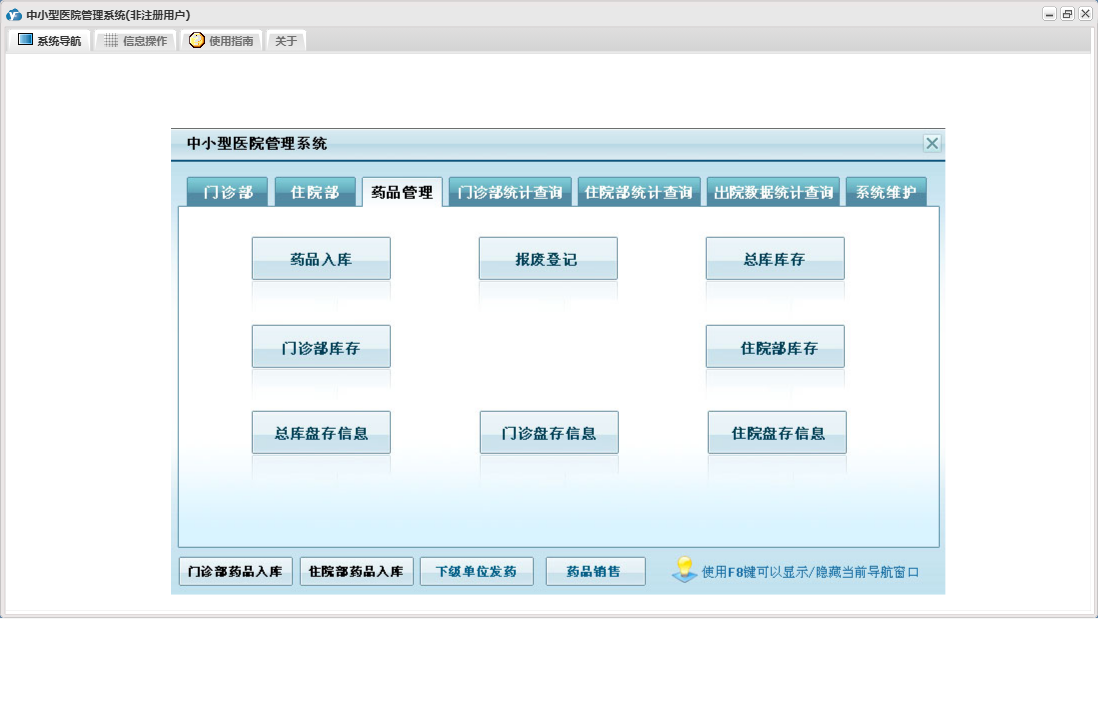Click the app logo in title bar
Viewport: 1098px width, 716px height.
tap(14, 14)
